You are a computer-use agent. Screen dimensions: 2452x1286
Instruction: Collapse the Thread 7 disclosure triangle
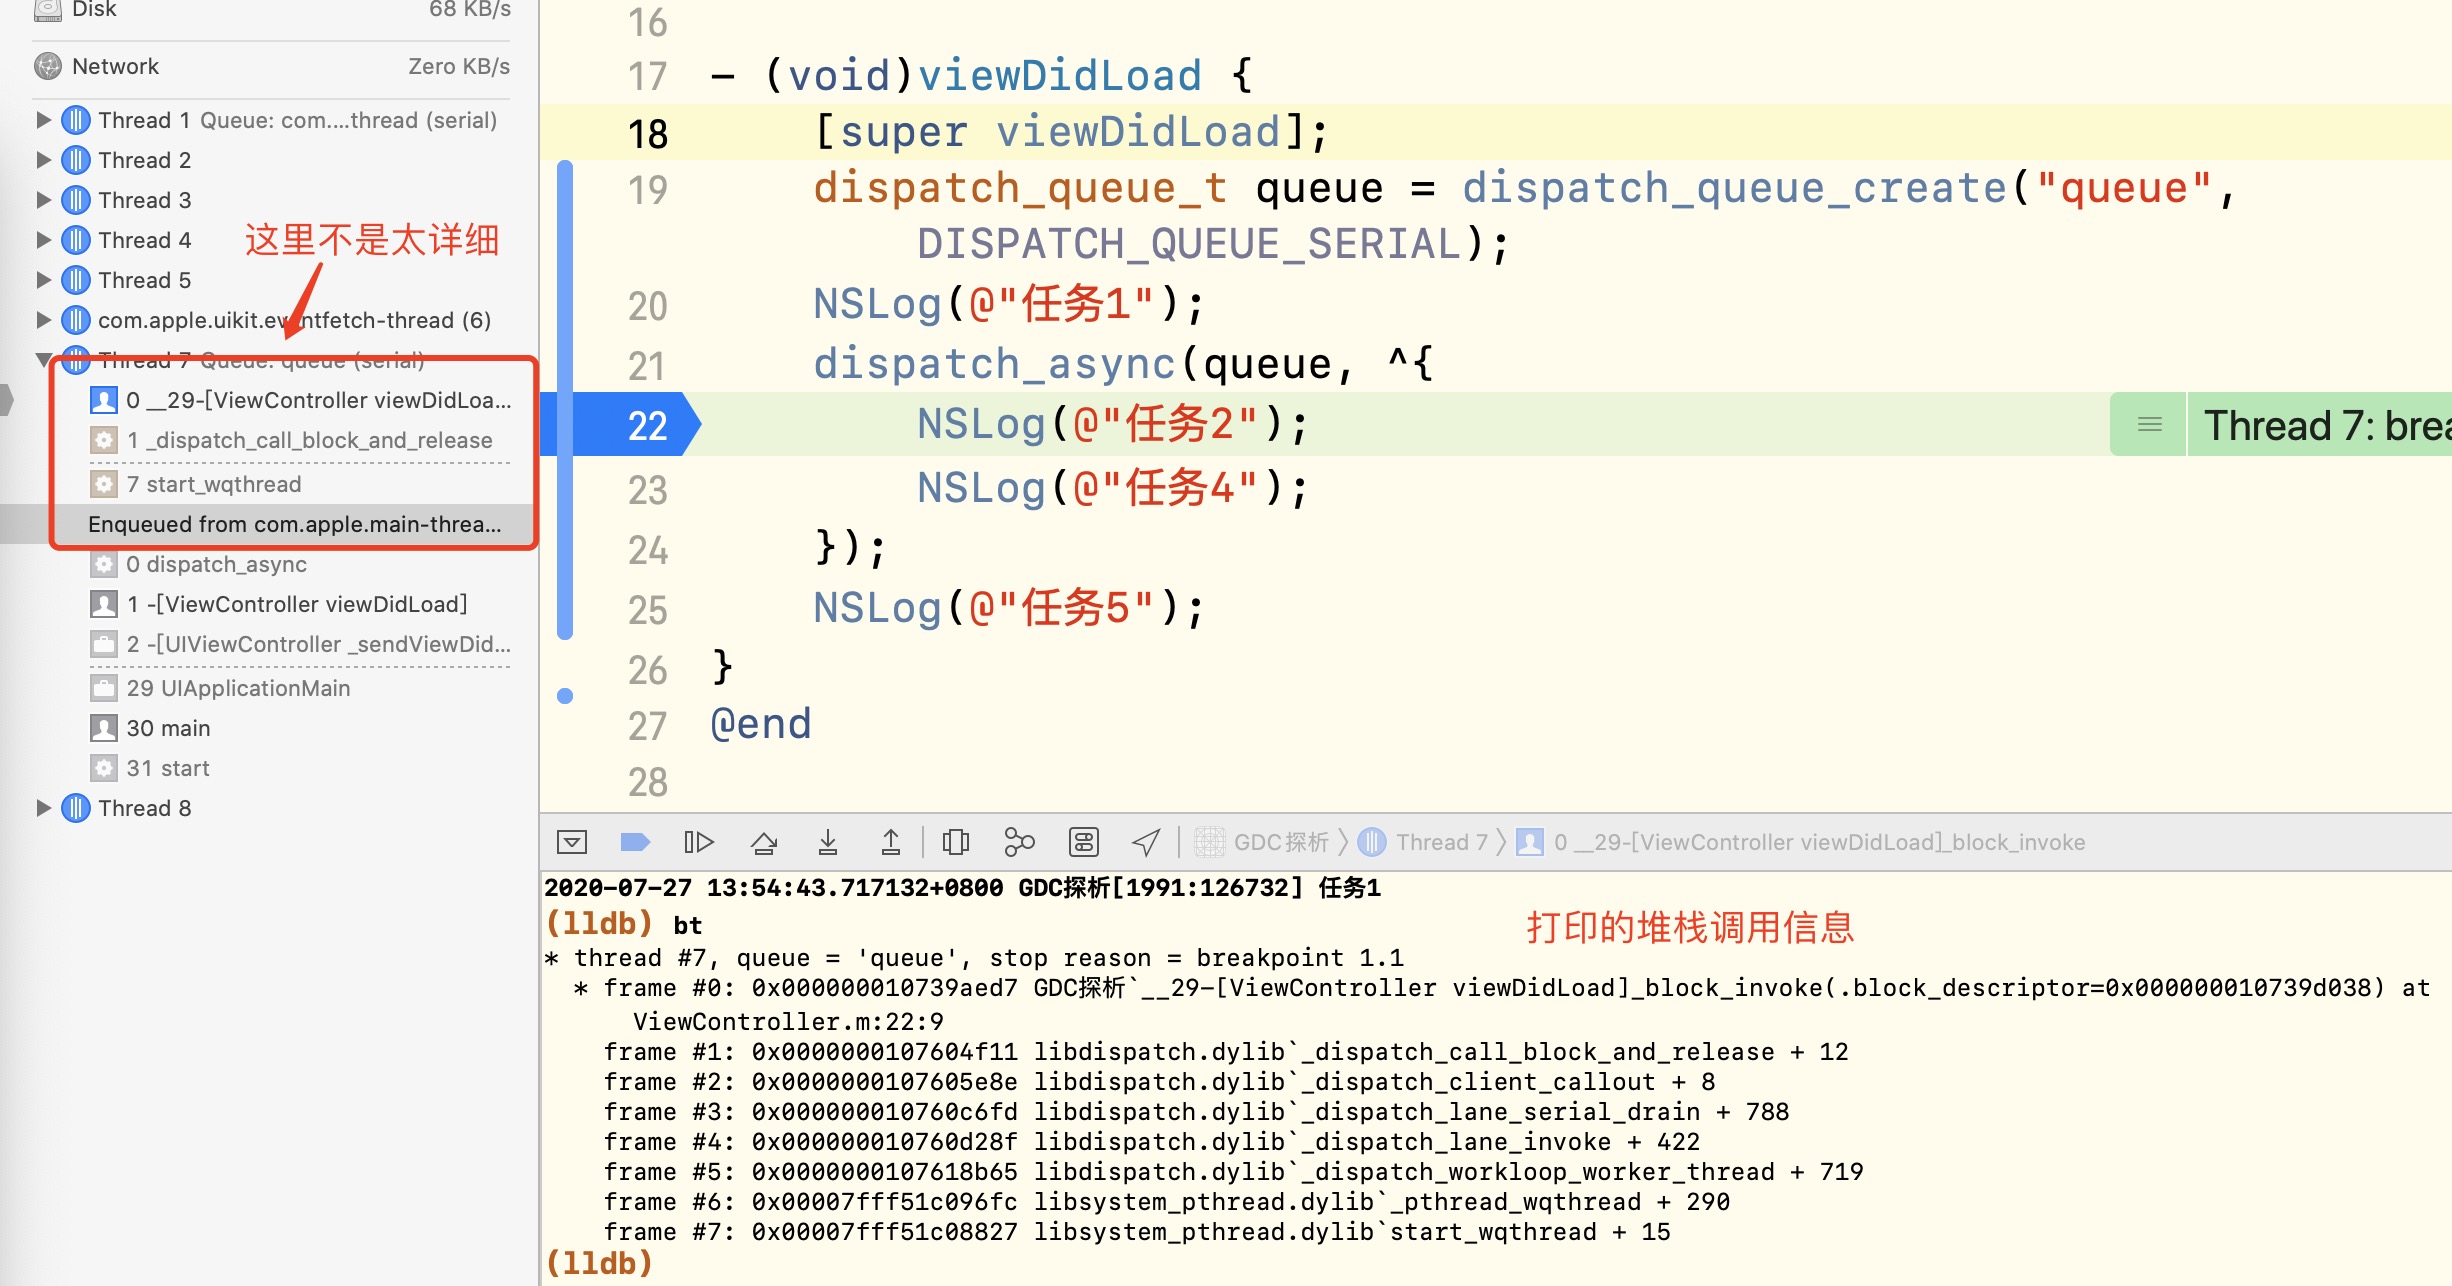(x=43, y=359)
